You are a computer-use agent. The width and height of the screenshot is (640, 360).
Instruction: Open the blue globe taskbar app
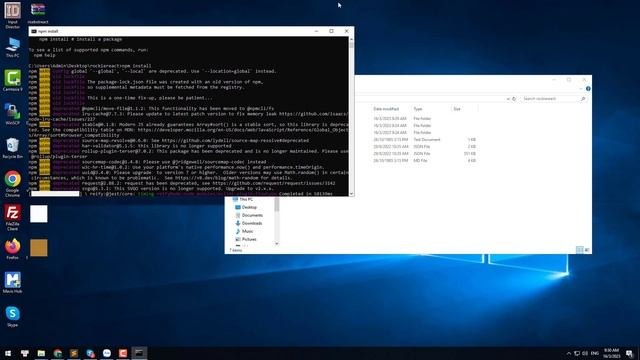click(90, 353)
